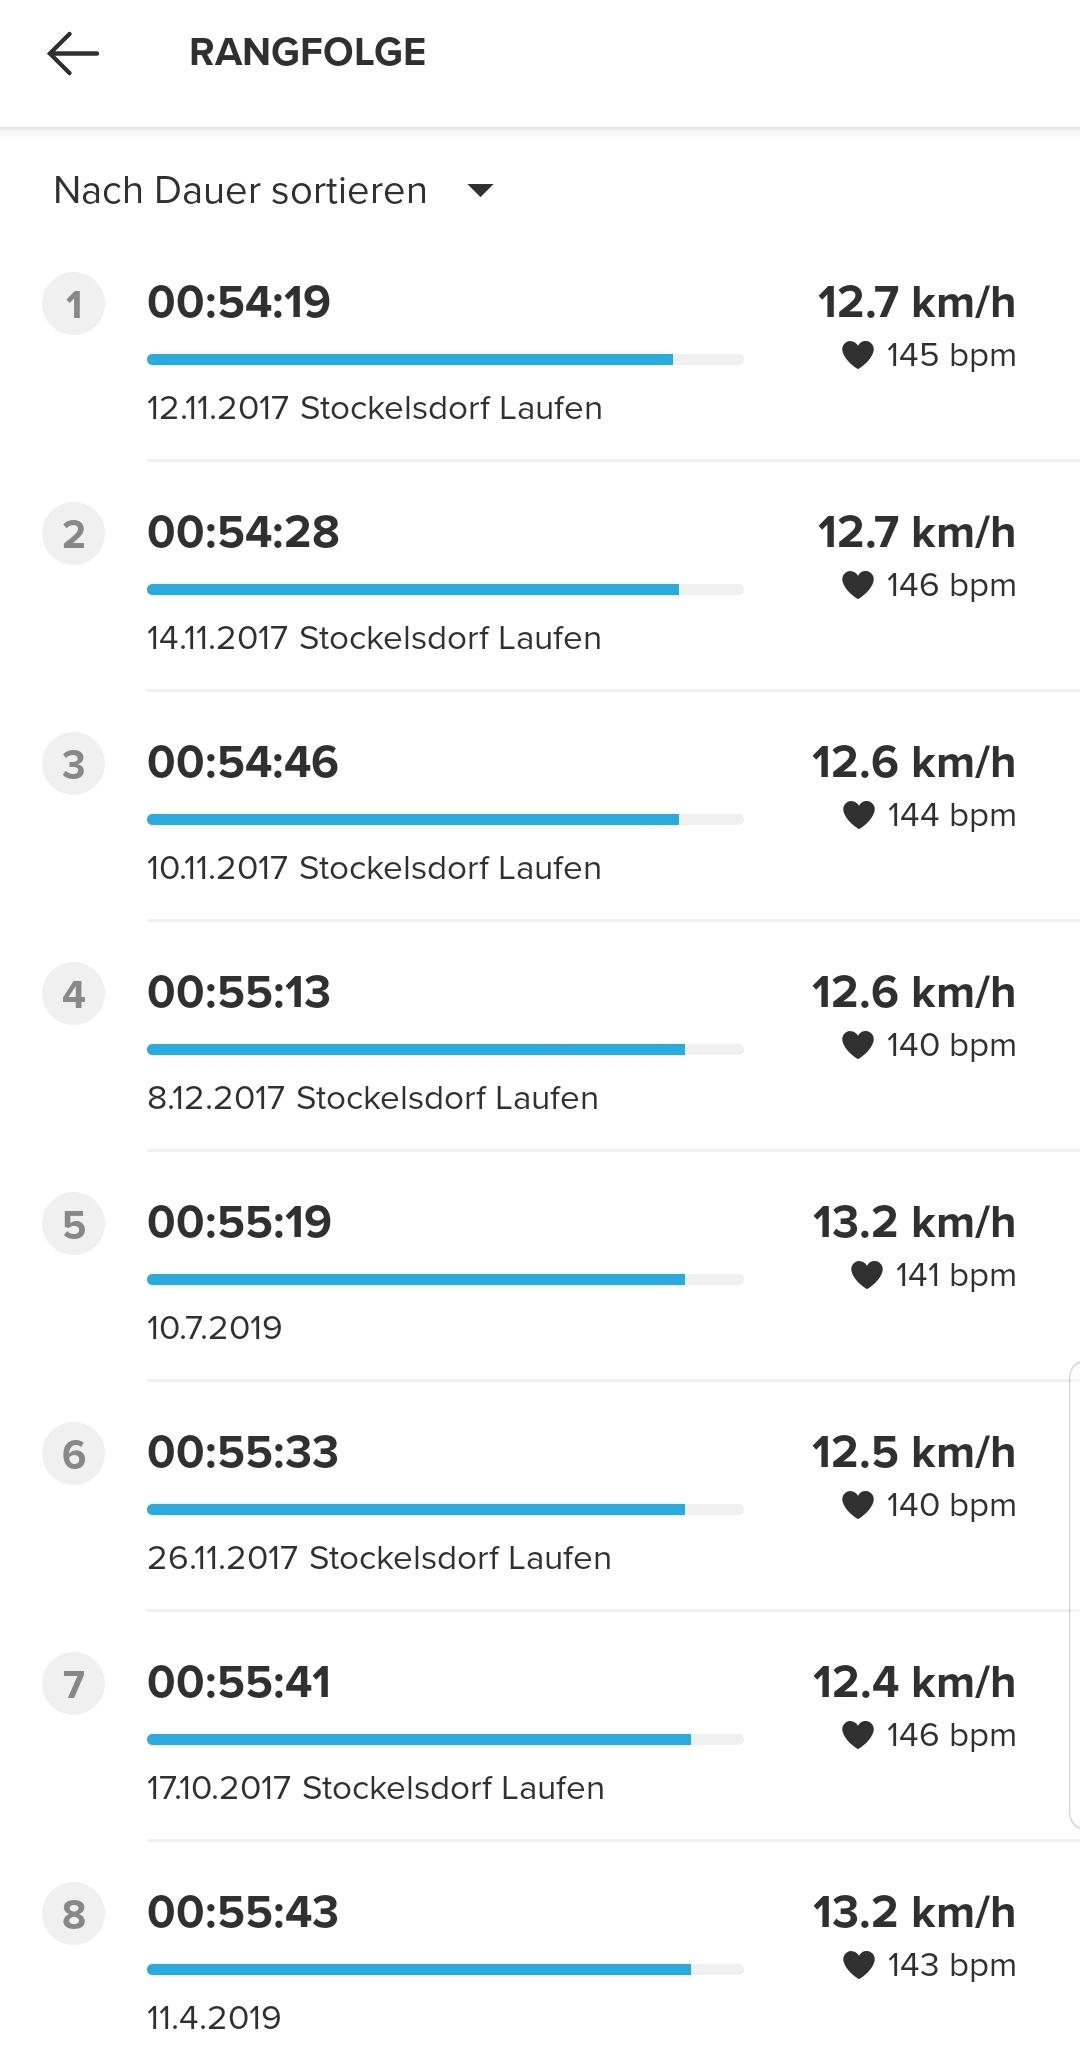Tap rank 1 badge icon
1080x2061 pixels.
tap(73, 304)
